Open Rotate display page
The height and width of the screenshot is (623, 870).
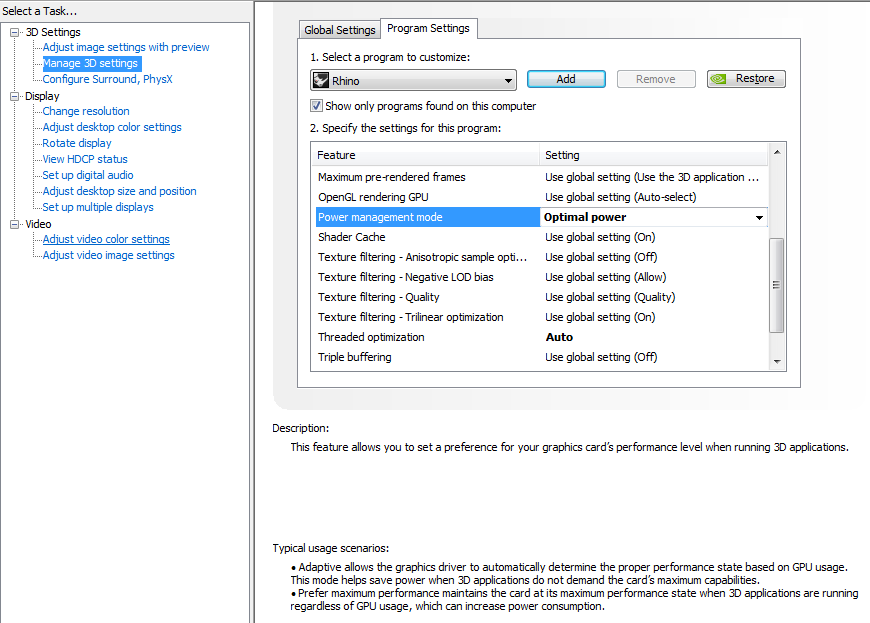pos(77,143)
